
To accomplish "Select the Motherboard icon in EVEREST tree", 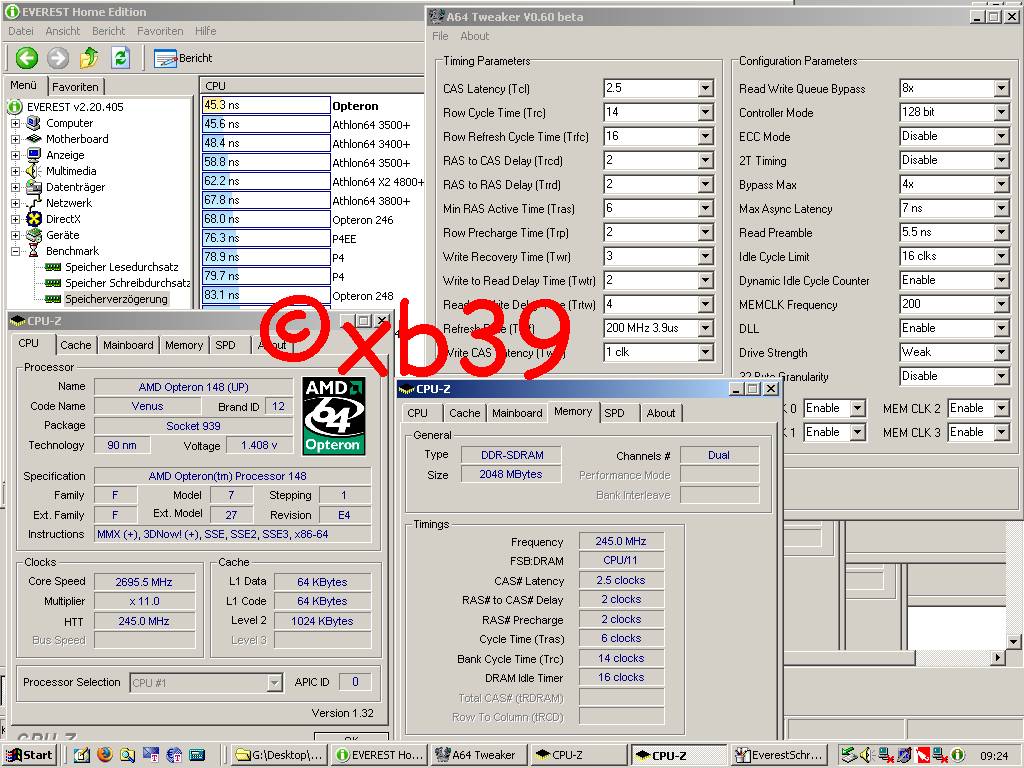I will tap(33, 139).
